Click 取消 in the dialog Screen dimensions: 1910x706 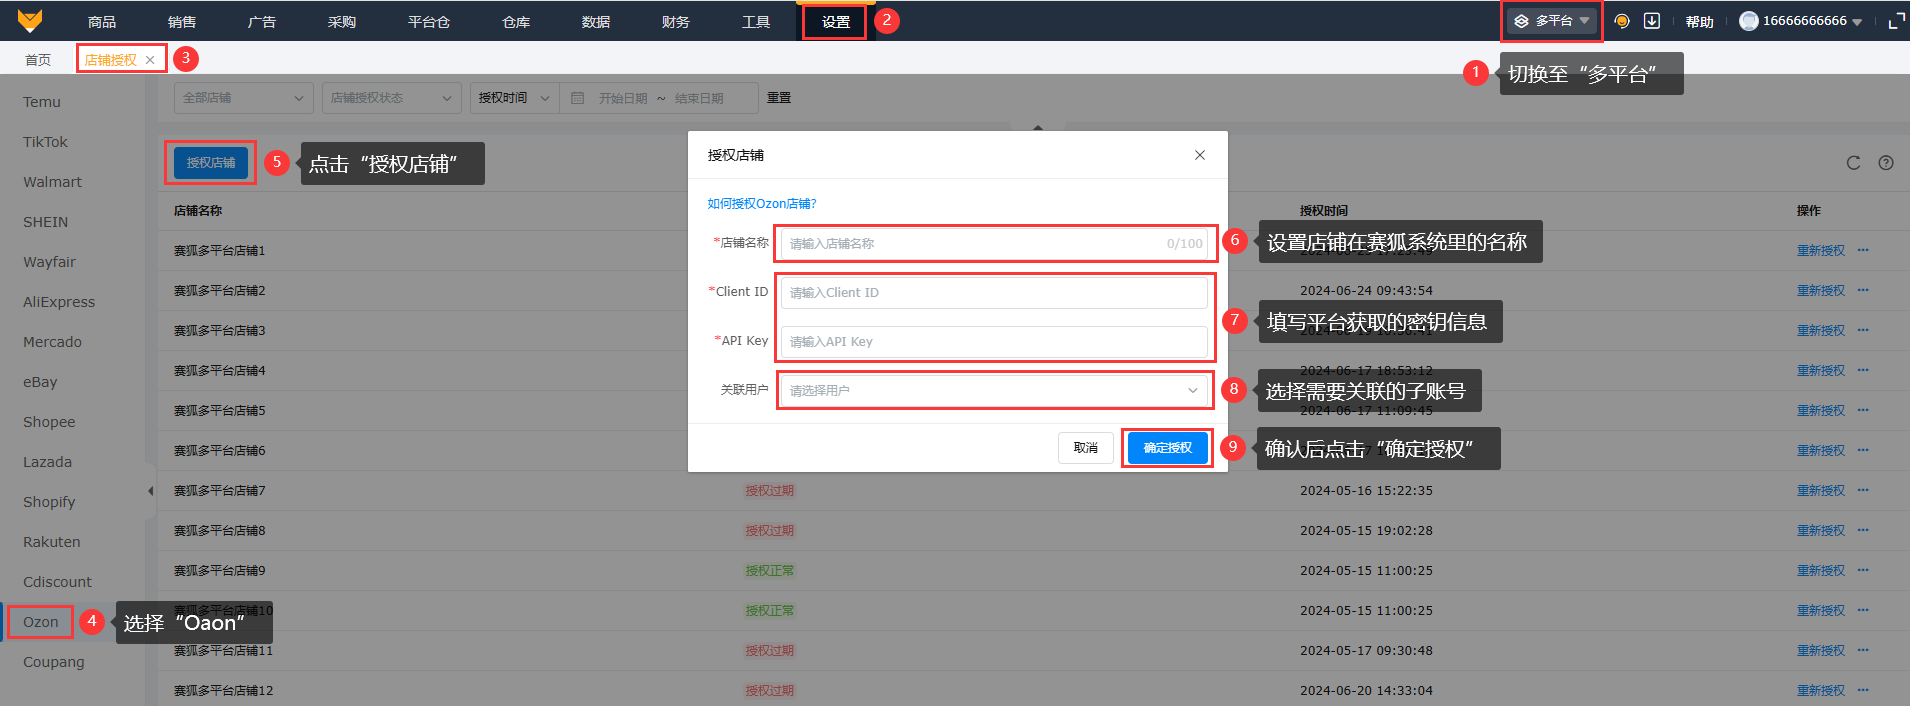[1086, 448]
